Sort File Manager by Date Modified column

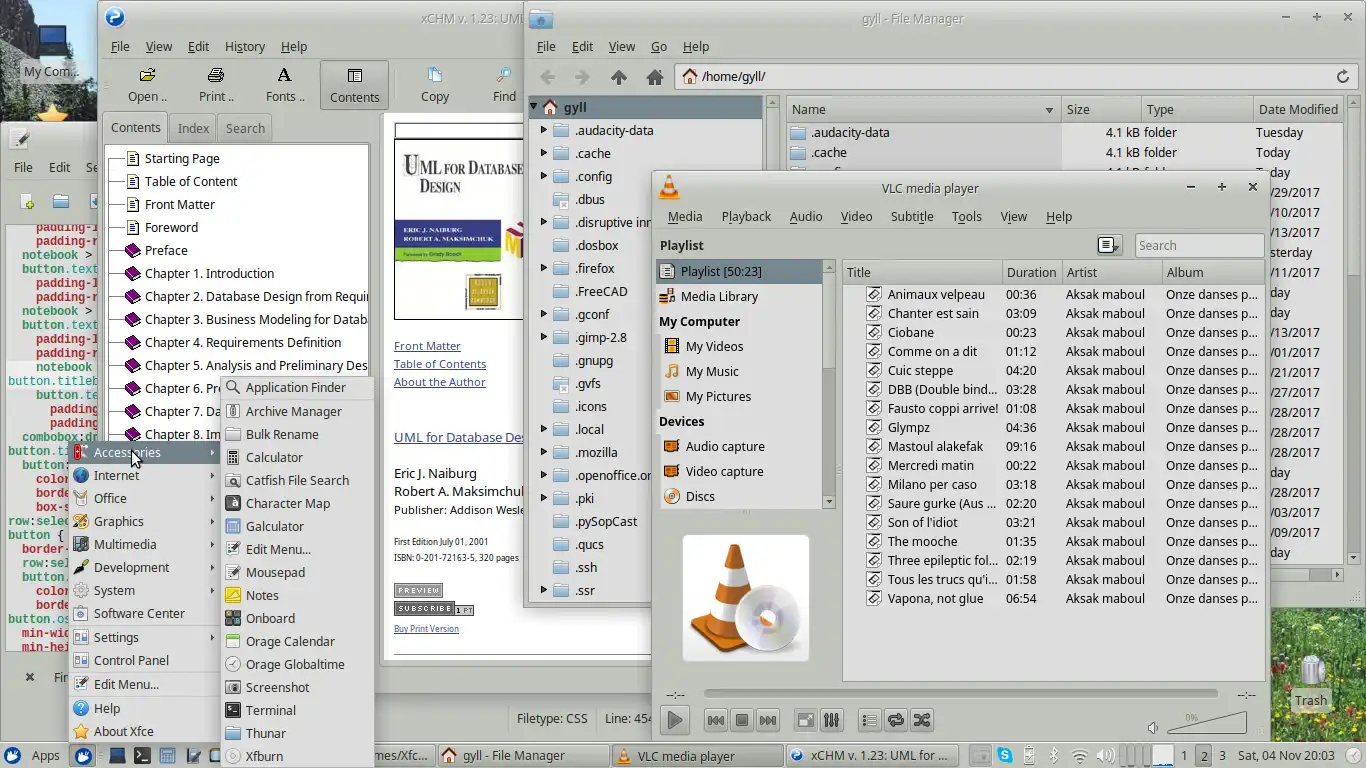1298,109
